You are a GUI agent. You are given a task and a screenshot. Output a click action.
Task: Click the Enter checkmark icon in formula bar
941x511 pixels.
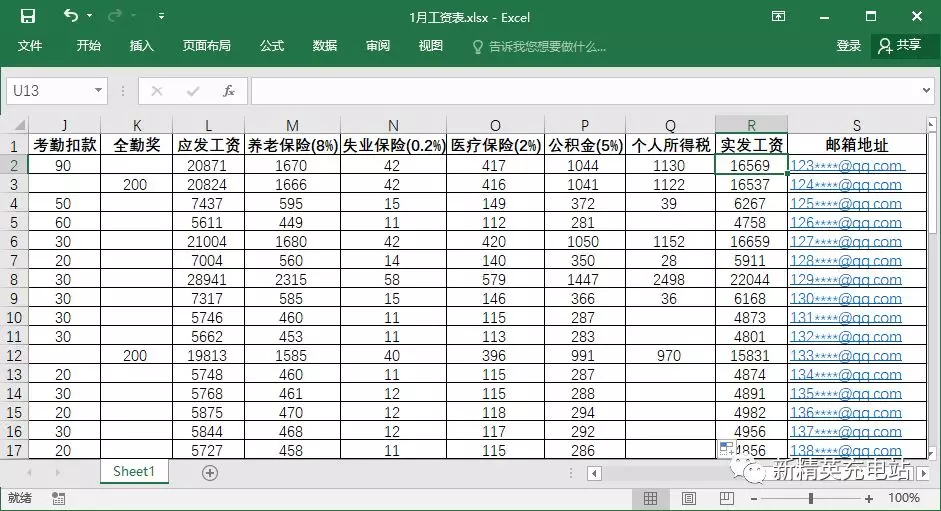coord(193,91)
